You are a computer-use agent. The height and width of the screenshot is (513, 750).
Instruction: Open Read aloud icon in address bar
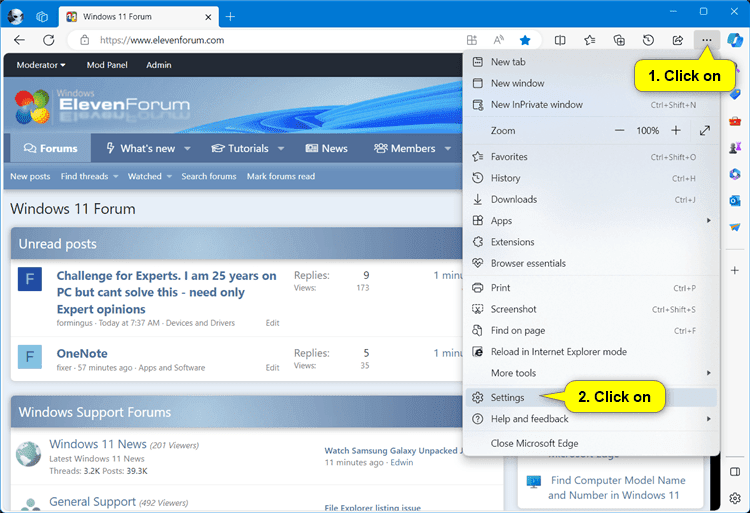click(498, 40)
